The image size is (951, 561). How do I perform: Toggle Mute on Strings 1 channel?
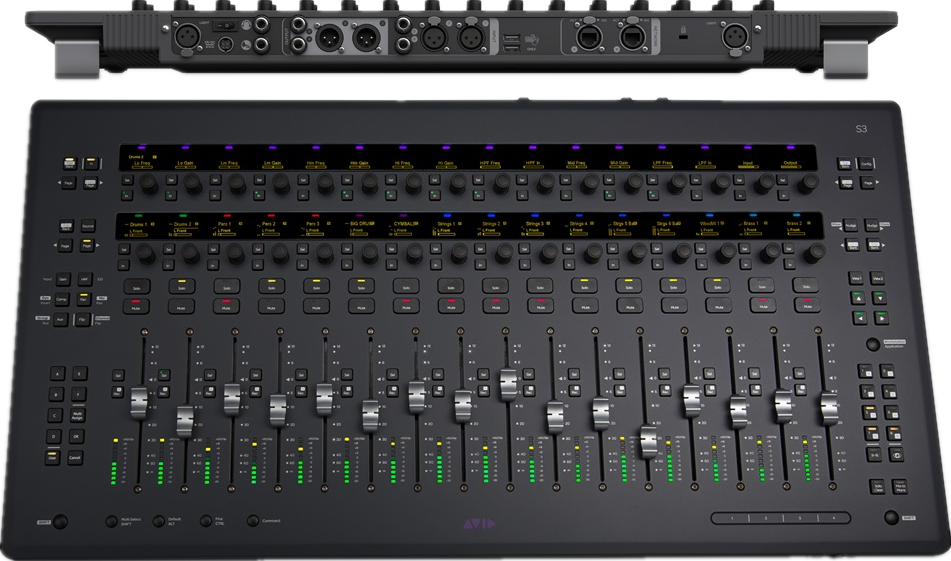tap(451, 306)
